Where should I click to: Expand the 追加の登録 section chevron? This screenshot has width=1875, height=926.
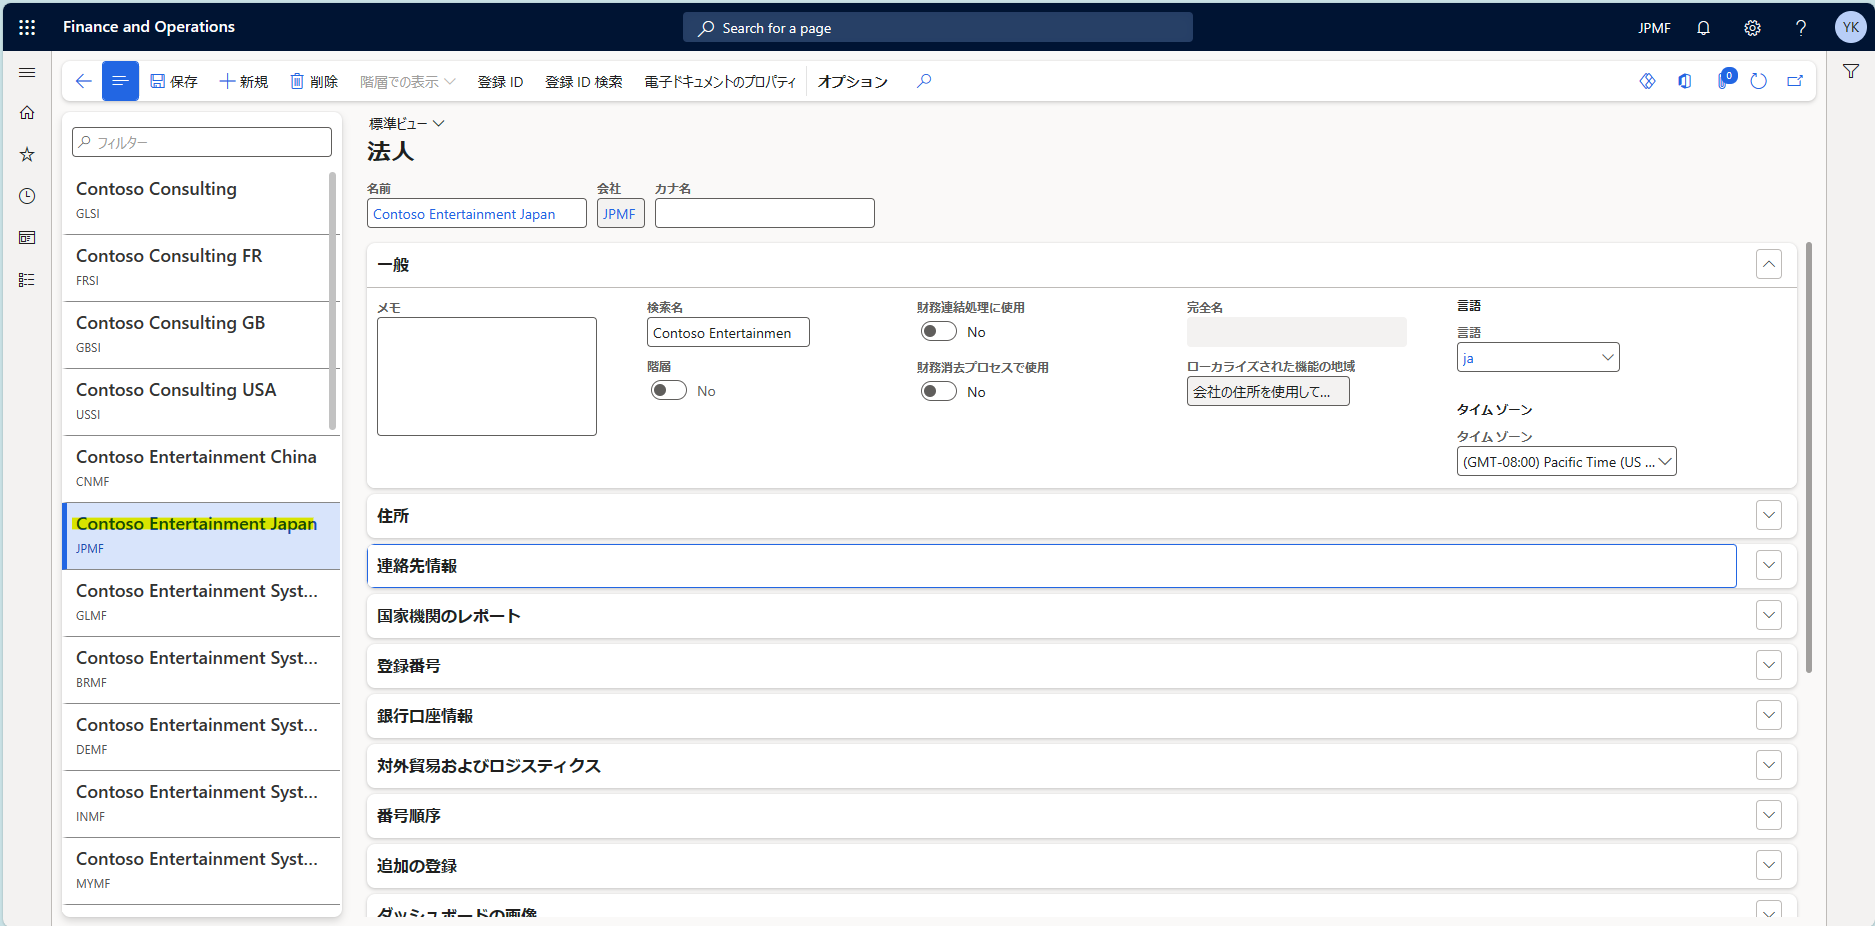pyautogui.click(x=1769, y=865)
